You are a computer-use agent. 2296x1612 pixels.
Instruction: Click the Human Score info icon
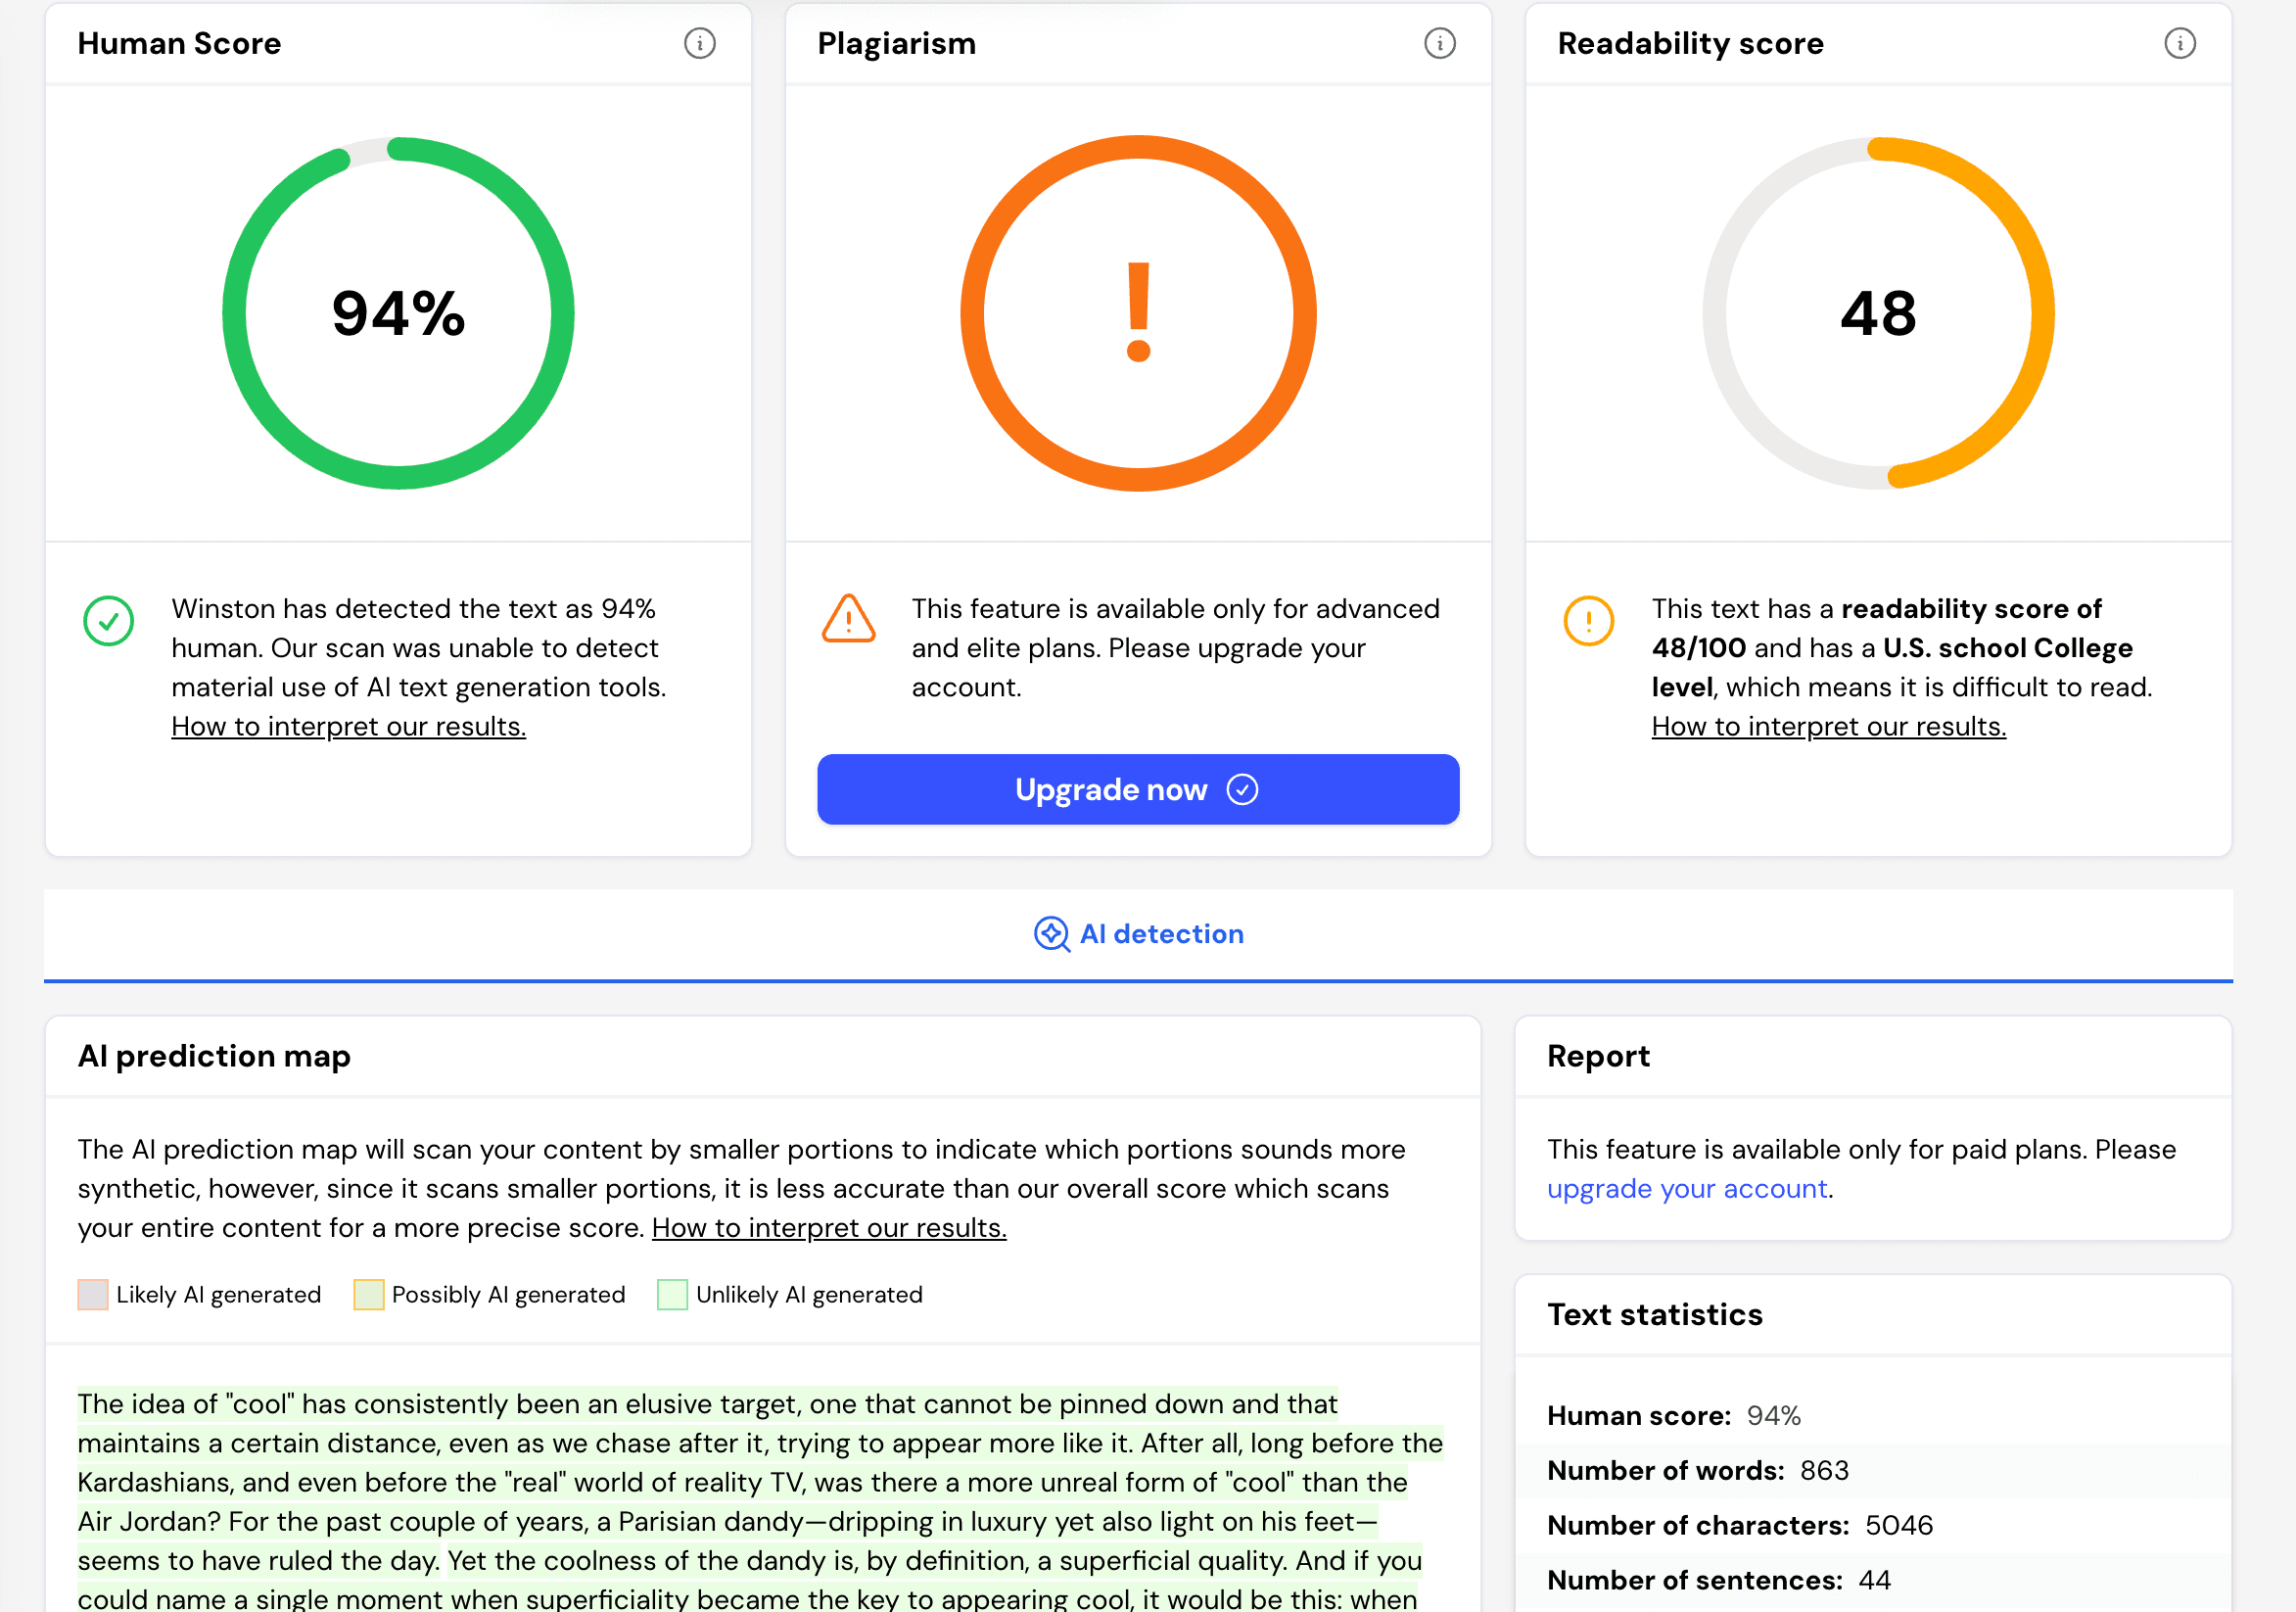(699, 43)
